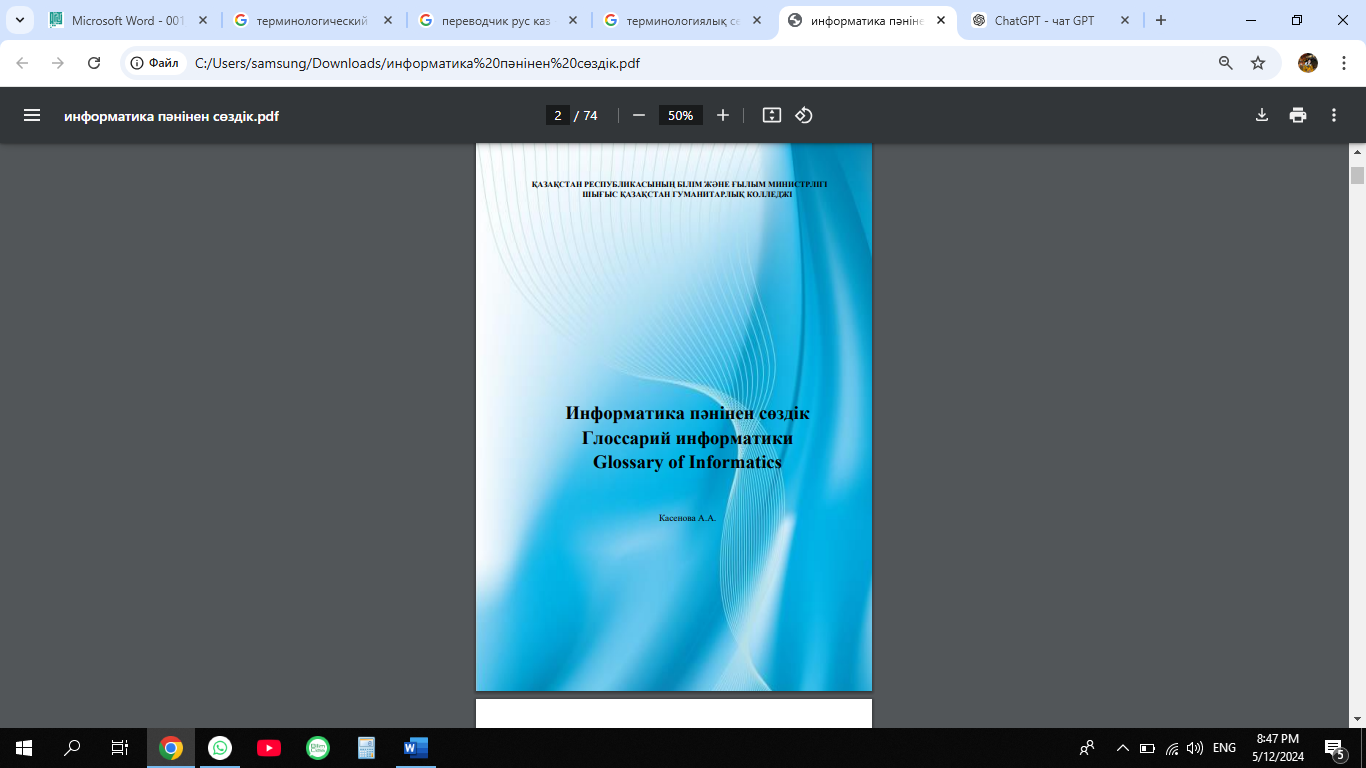Click the browser forward button
Image resolution: width=1366 pixels, height=768 pixels.
(x=58, y=63)
